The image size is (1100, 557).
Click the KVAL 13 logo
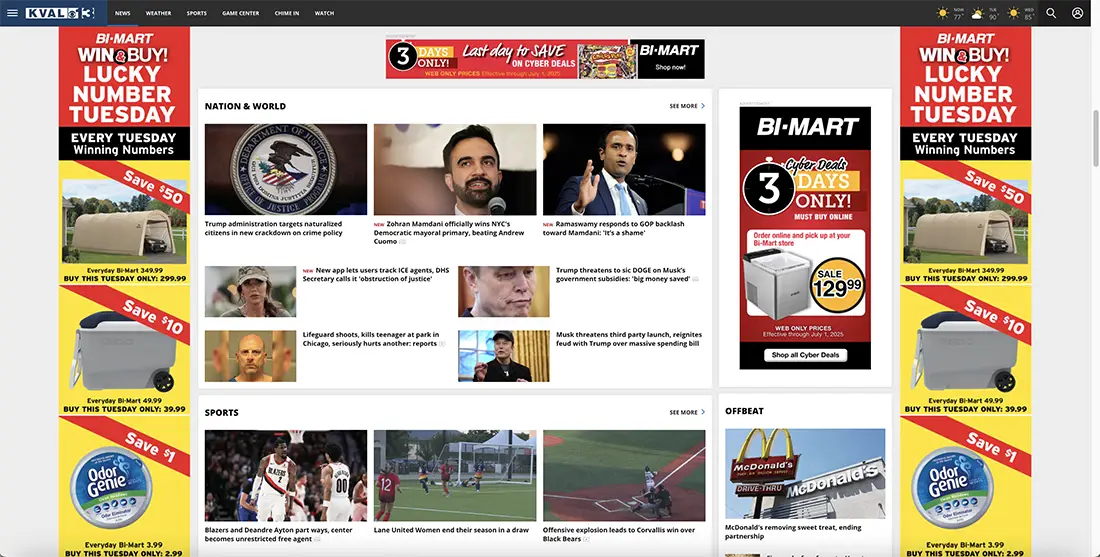pyautogui.click(x=60, y=13)
